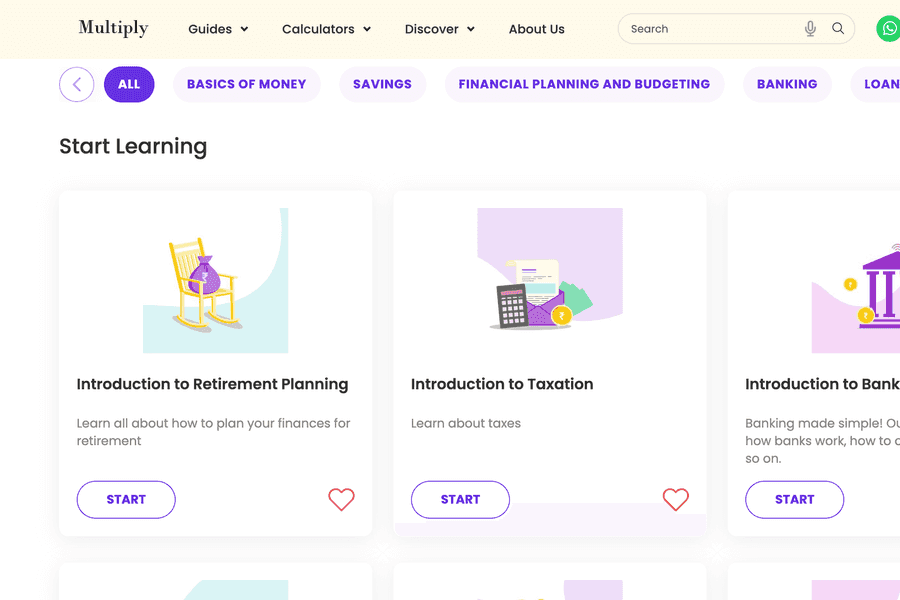Image resolution: width=900 pixels, height=600 pixels.
Task: Select the Financial Planning and Budgeting category
Action: point(584,85)
